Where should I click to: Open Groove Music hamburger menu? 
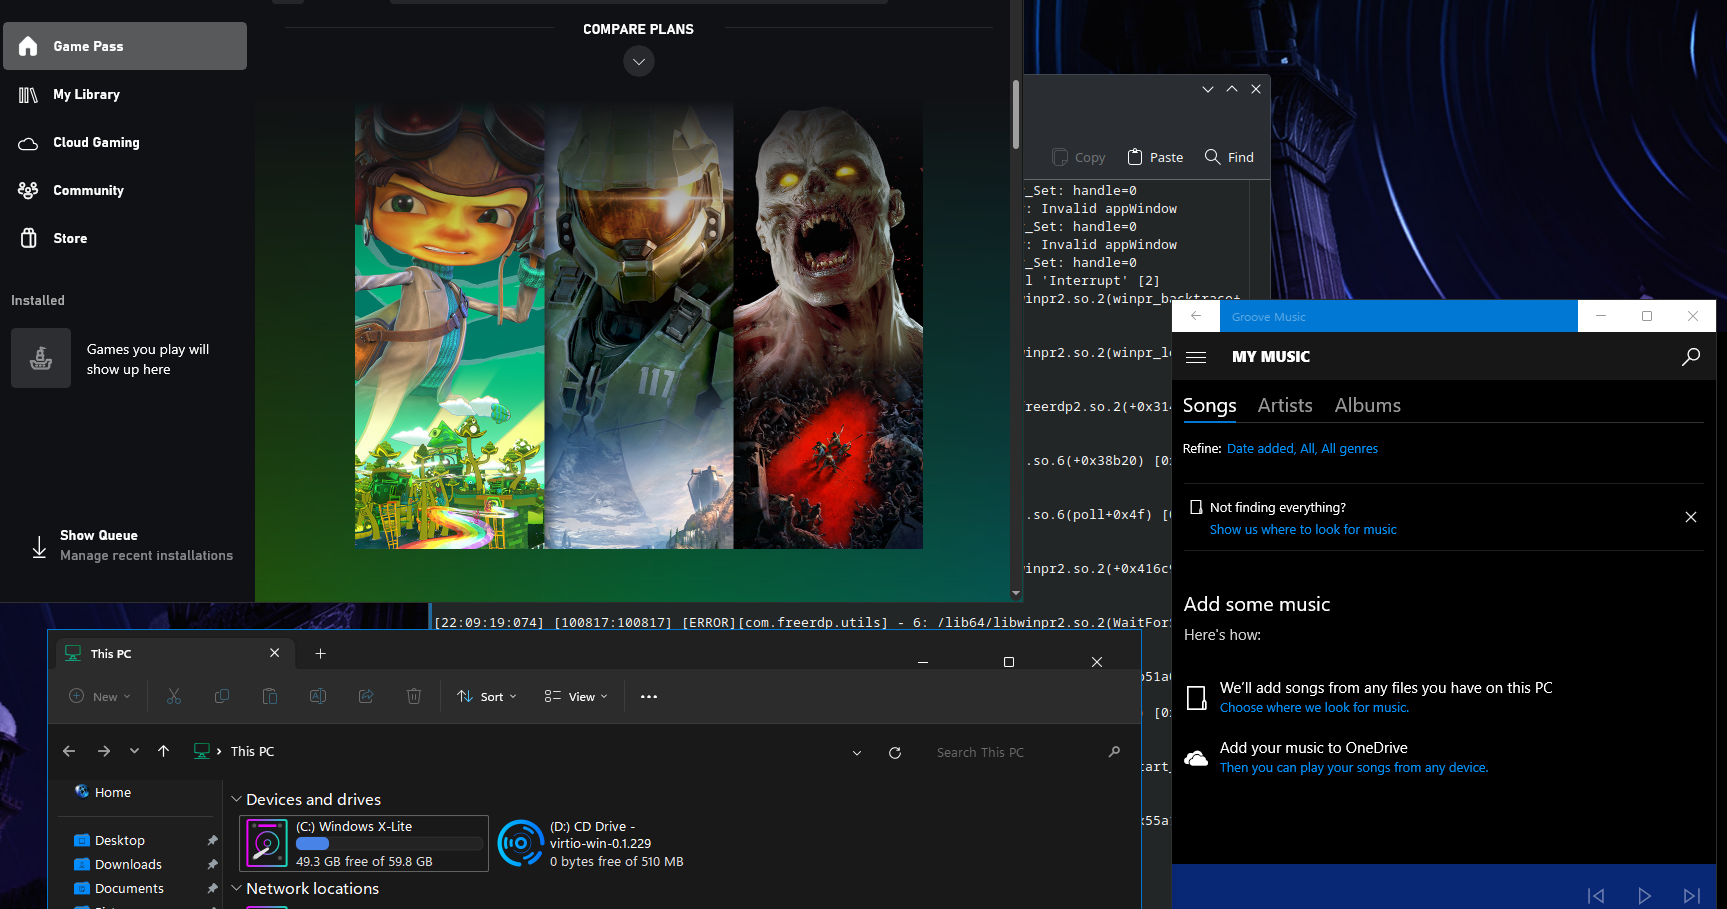click(x=1196, y=357)
